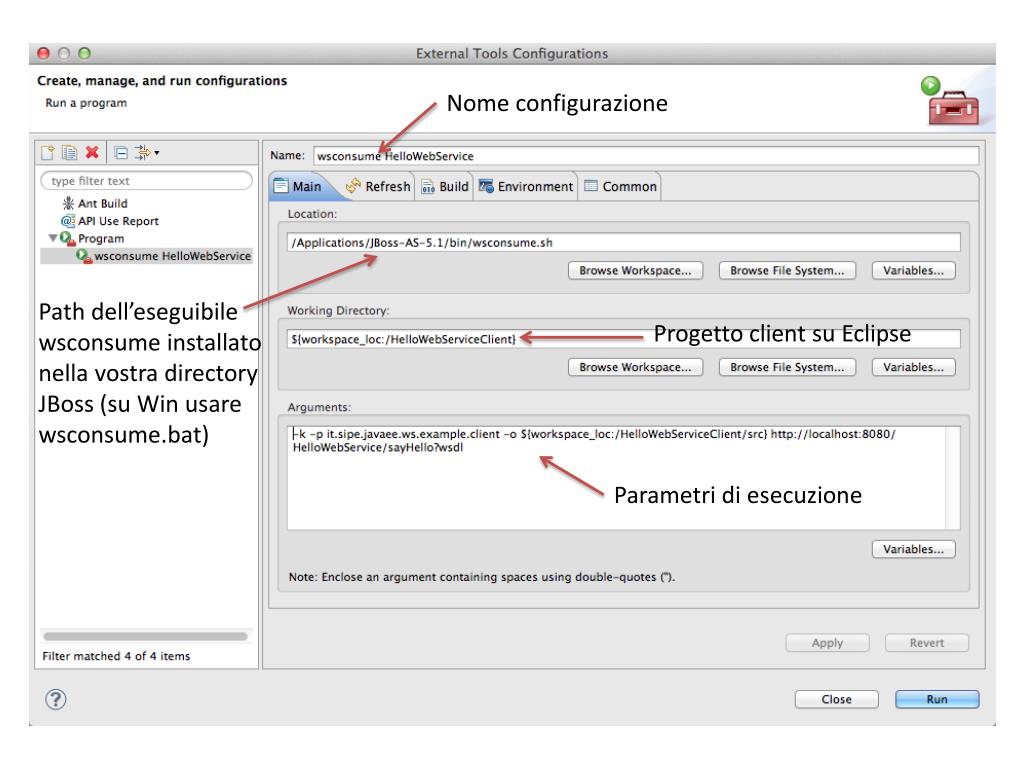This screenshot has height=768, width=1024.
Task: Click Browse Workspace under Working Directory
Action: pos(635,367)
